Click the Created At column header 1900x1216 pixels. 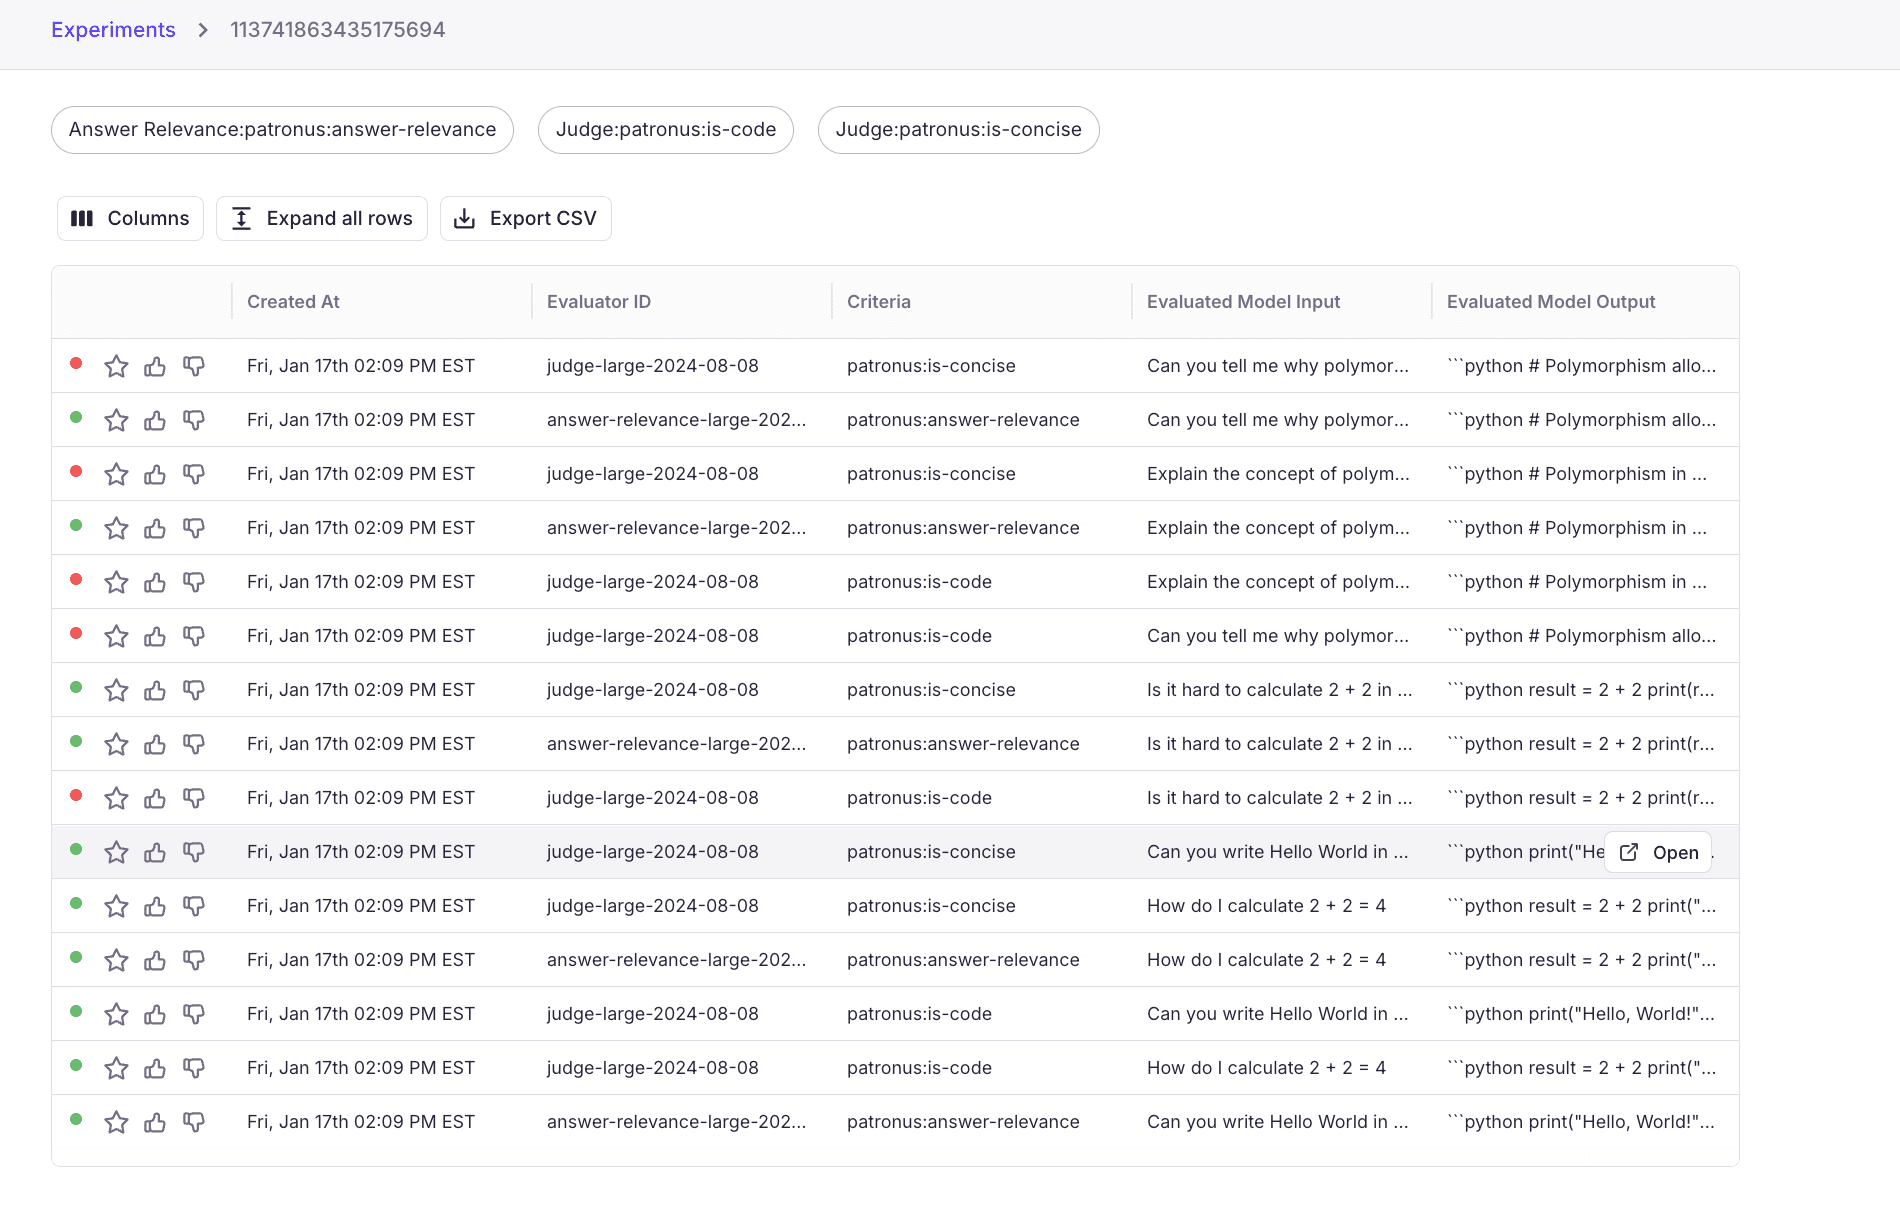click(293, 302)
